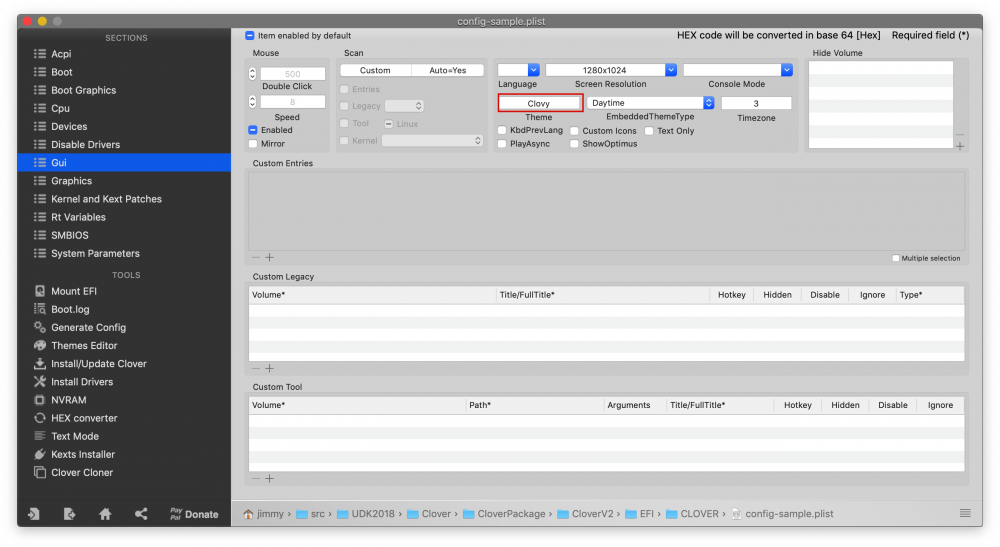Add a Custom Entries item with plus
1000x547 pixels.
click(269, 258)
